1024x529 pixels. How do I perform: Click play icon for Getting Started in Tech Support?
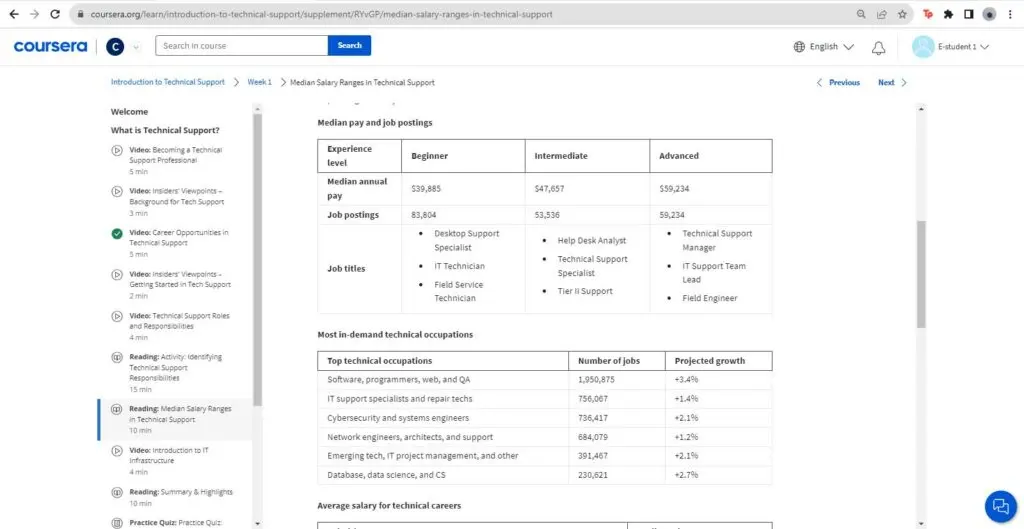click(x=117, y=274)
